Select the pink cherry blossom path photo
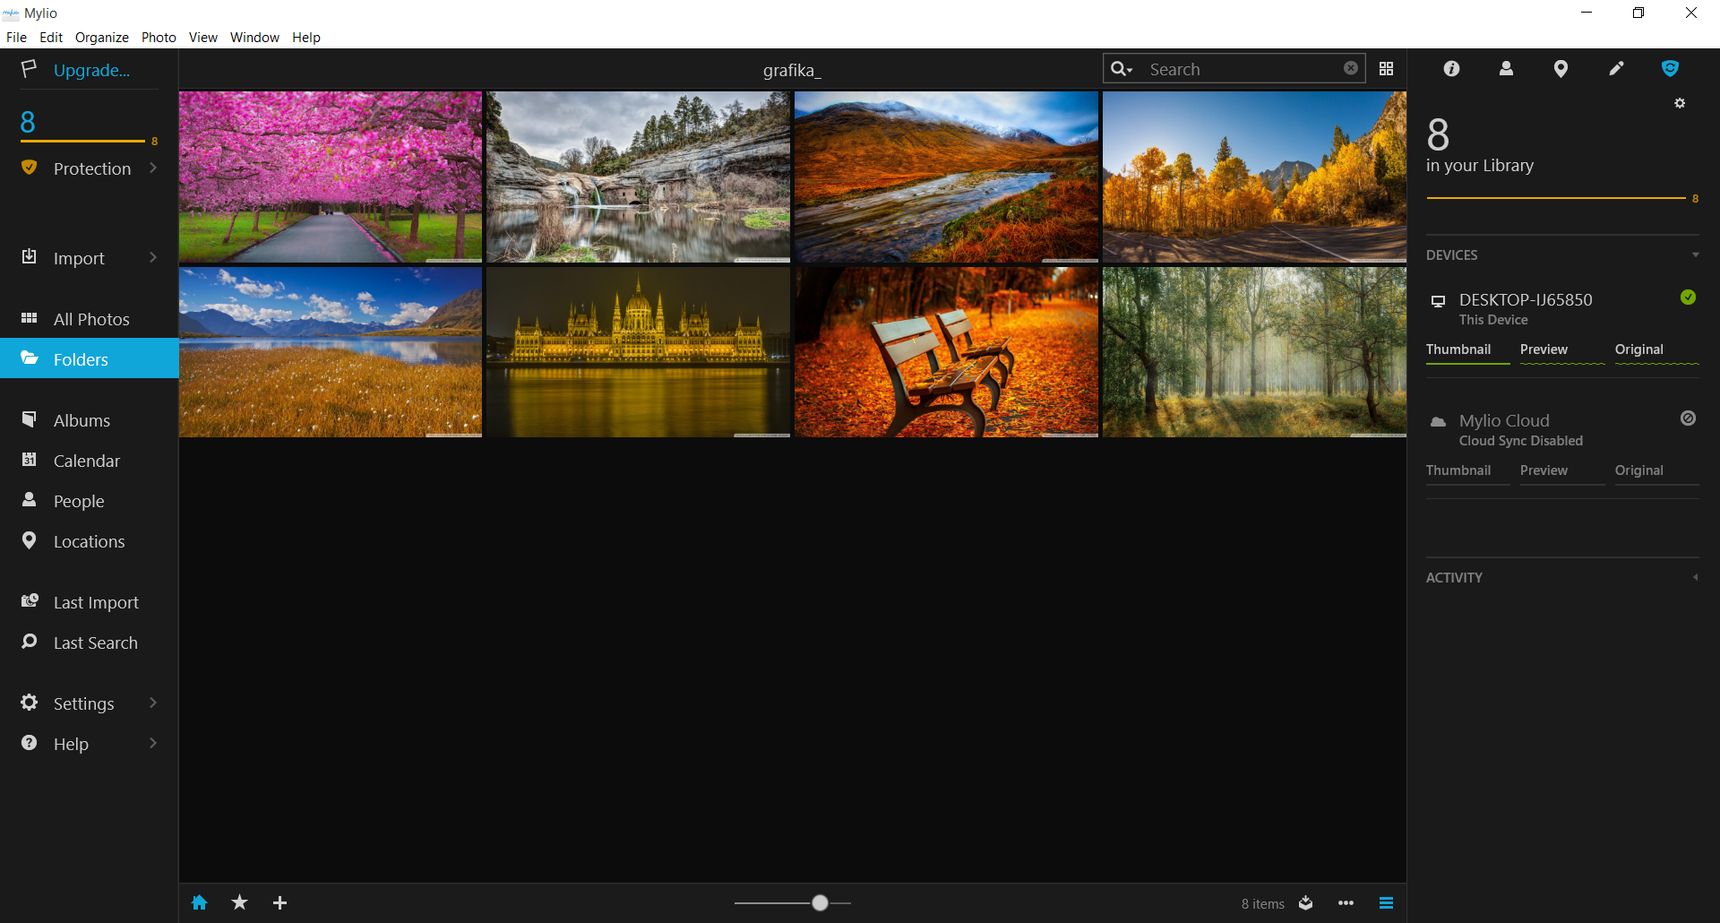 pyautogui.click(x=330, y=177)
